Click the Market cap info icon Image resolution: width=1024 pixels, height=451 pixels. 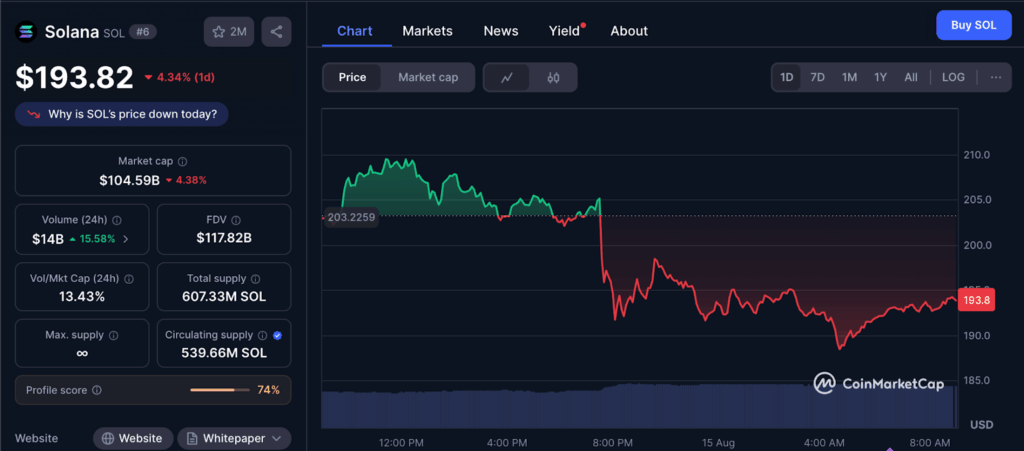click(x=182, y=161)
